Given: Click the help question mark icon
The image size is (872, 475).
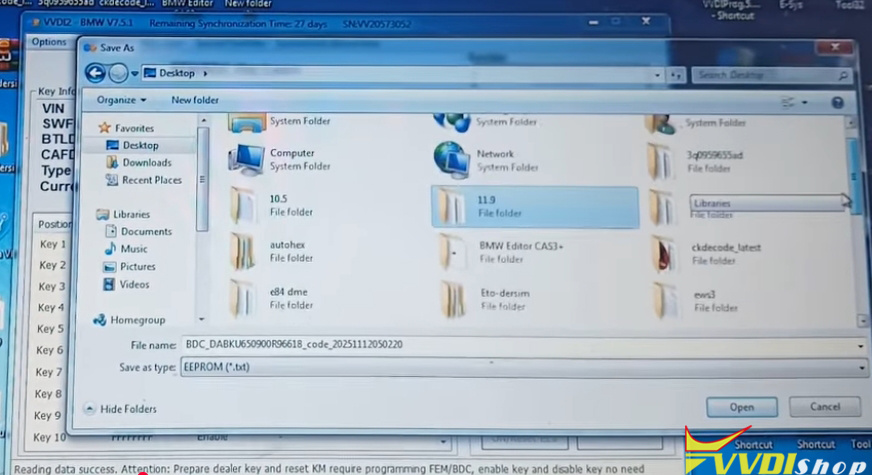Looking at the screenshot, I should coord(837,102).
